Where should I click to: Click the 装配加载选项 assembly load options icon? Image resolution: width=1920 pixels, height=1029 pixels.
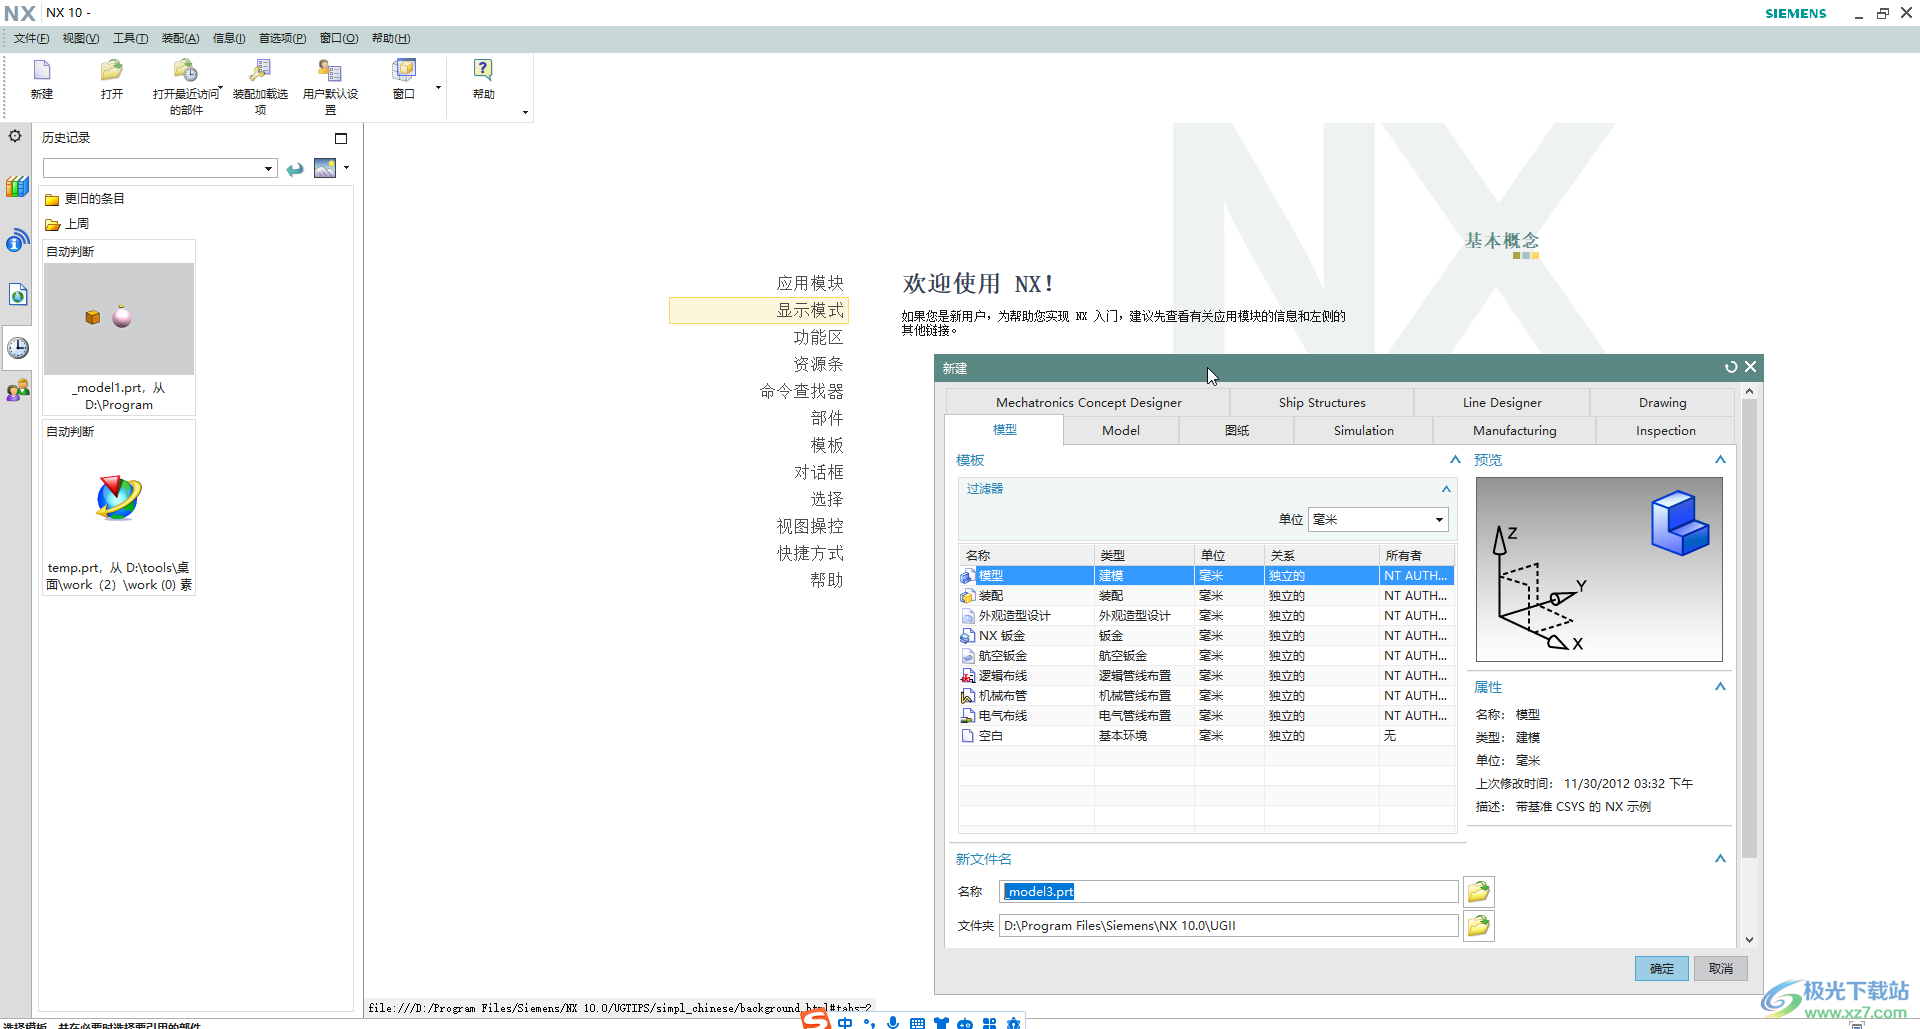click(260, 70)
